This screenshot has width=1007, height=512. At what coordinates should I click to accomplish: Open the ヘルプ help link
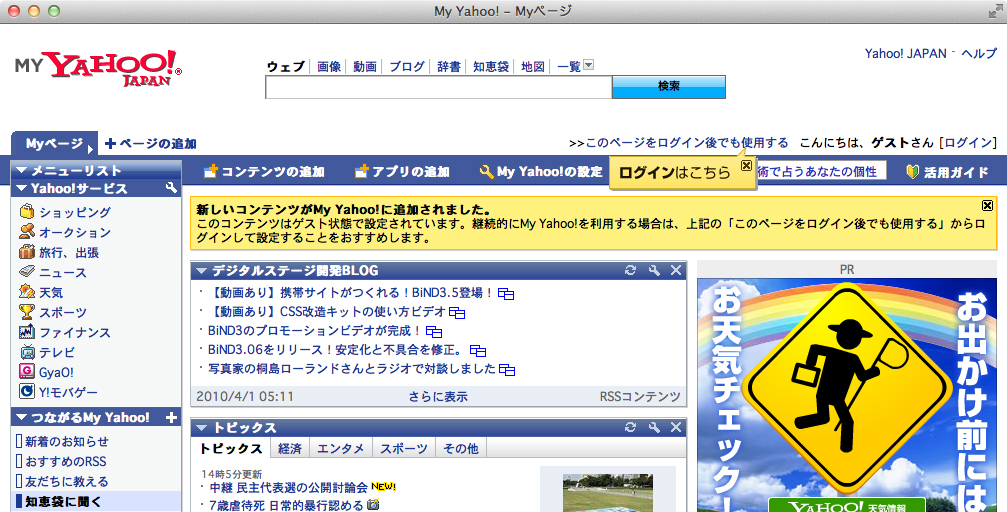tap(979, 53)
